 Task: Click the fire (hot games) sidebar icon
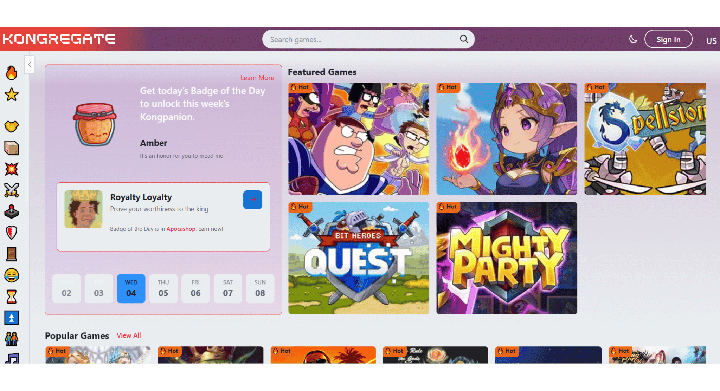click(x=11, y=73)
